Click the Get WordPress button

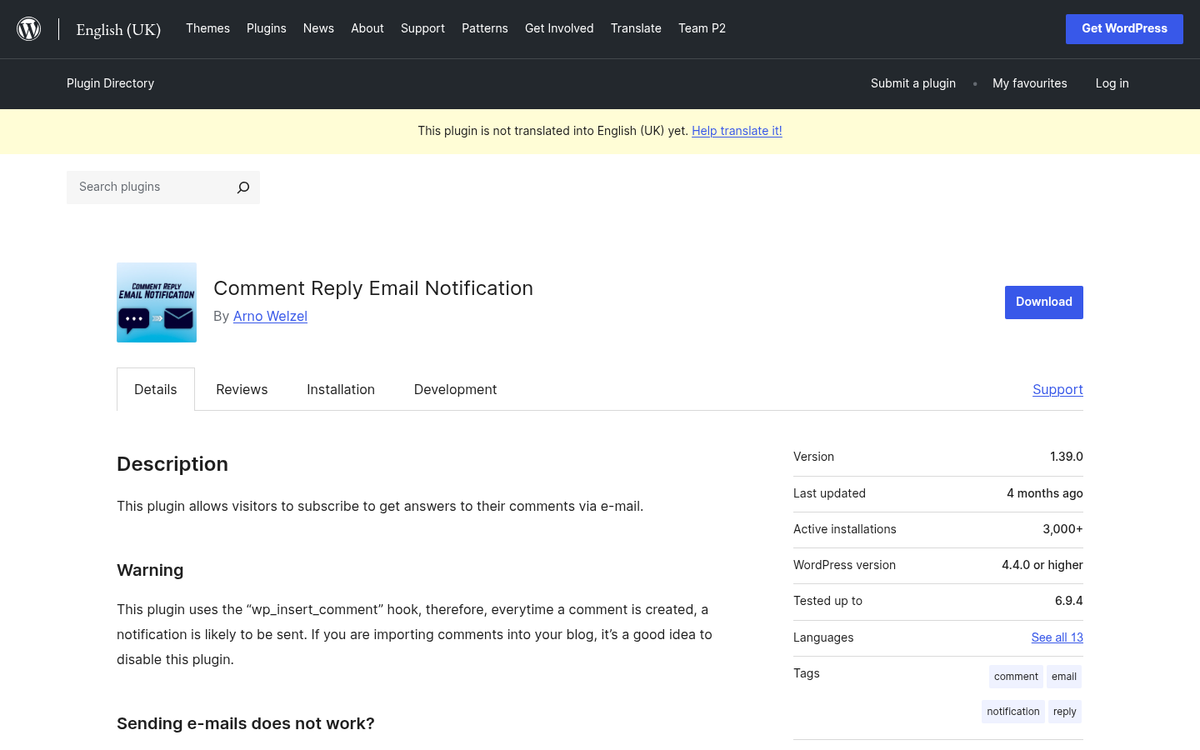[x=1124, y=28]
